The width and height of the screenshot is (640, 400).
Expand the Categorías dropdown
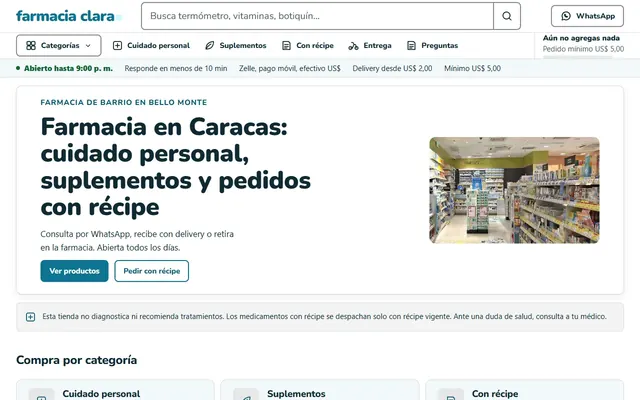59,45
